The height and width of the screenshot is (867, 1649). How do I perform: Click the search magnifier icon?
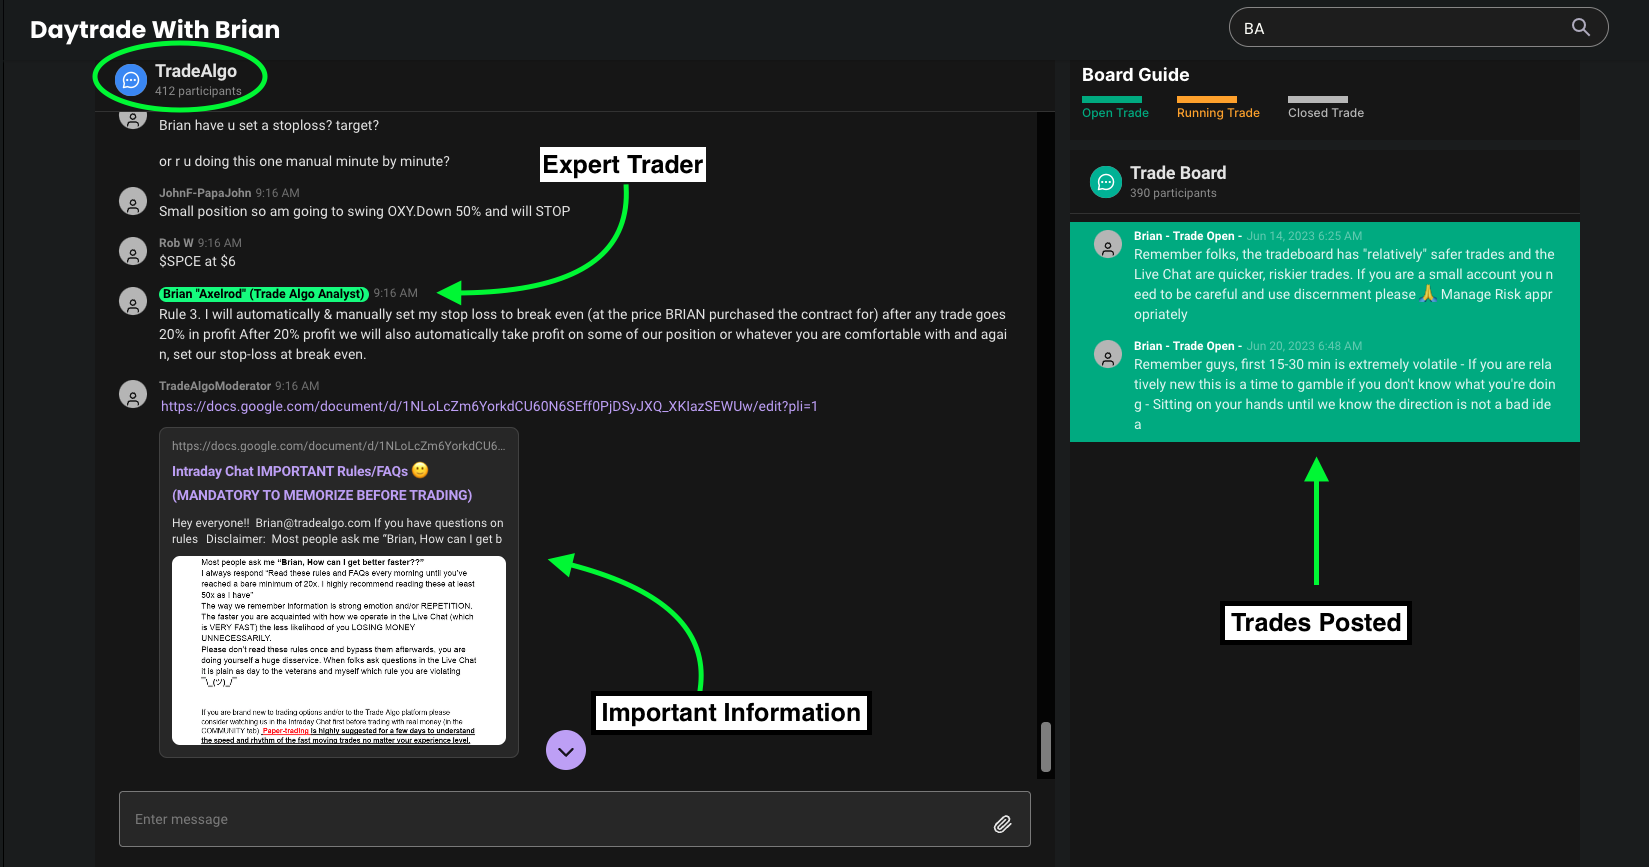coord(1580,27)
